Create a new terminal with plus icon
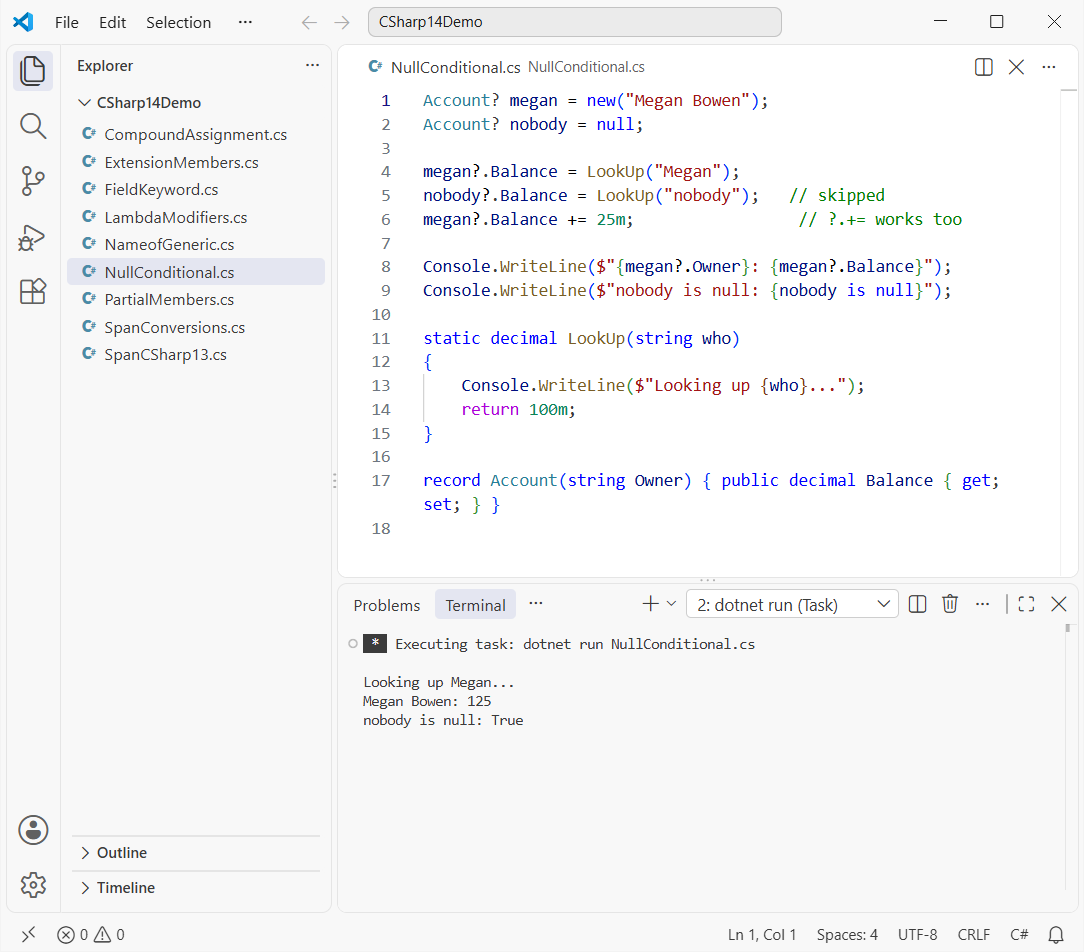 click(650, 604)
